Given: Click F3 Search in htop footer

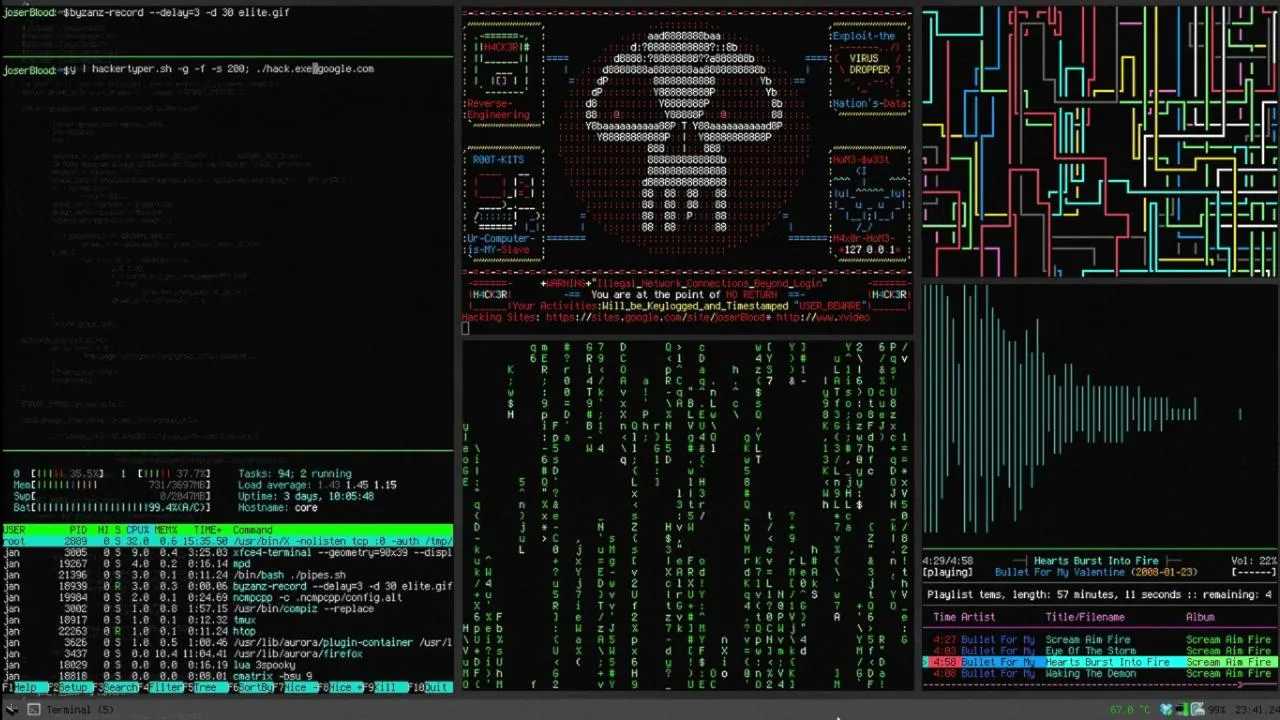Looking at the screenshot, I should coord(116,688).
